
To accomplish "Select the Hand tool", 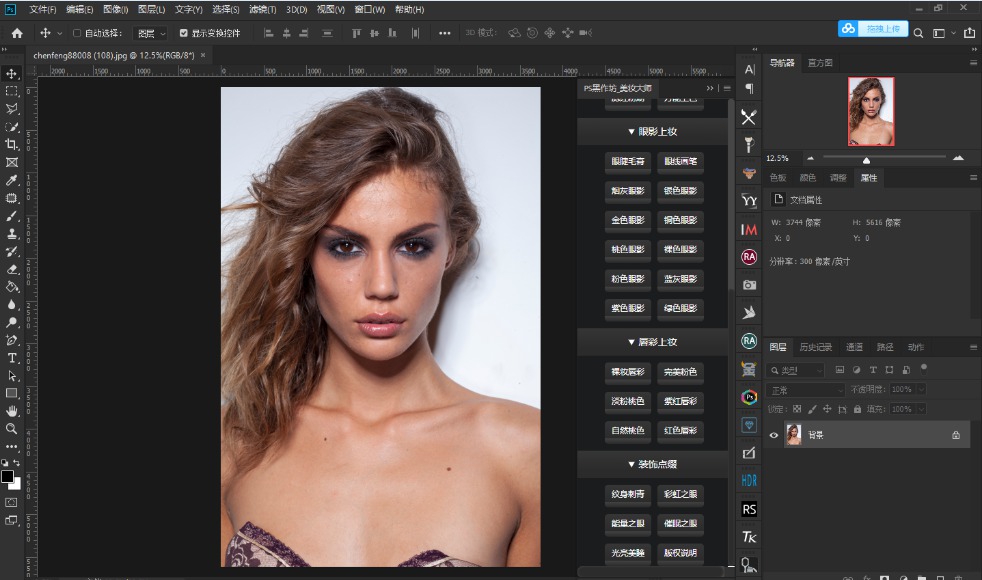I will [11, 412].
